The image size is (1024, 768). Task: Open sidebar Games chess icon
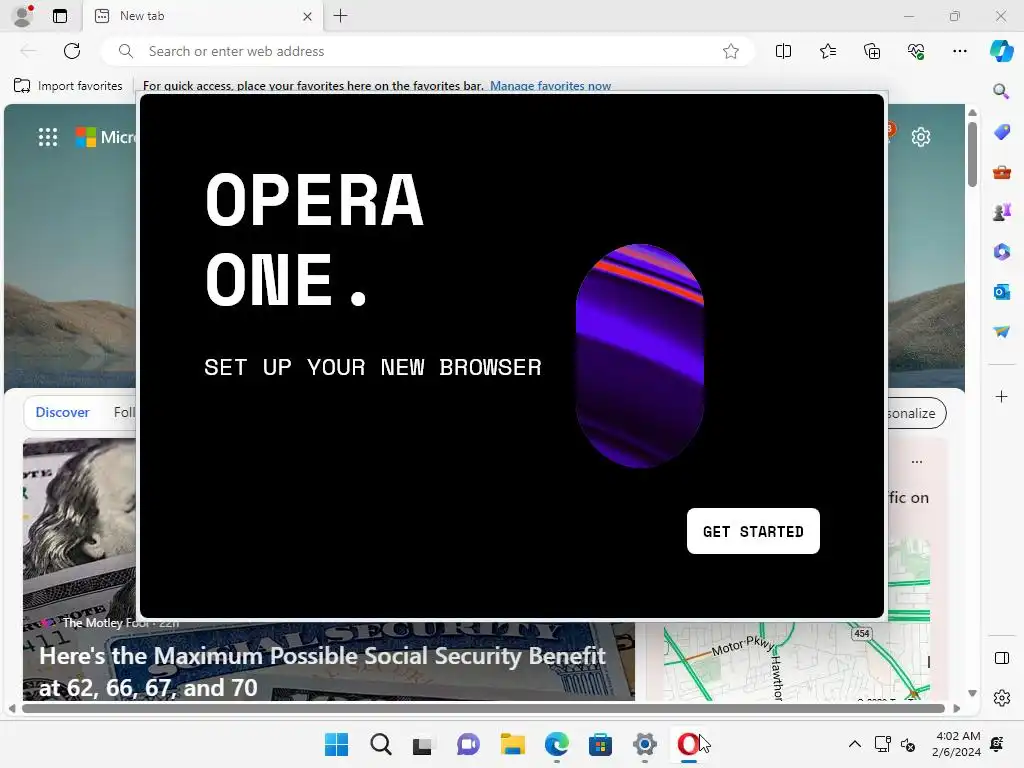(x=1002, y=212)
